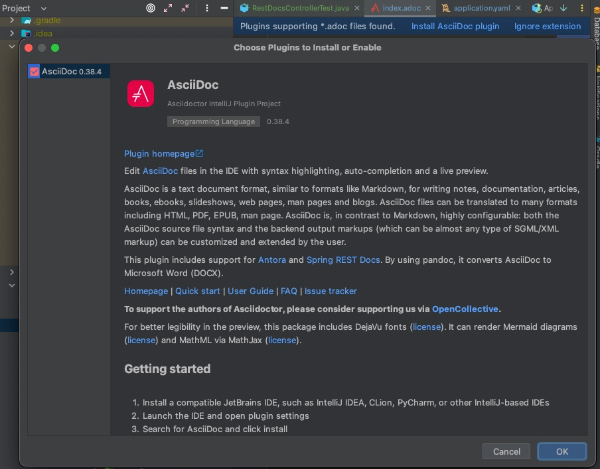This screenshot has height=469, width=600.
Task: Select the .gradle folder row
Action: click(116, 20)
